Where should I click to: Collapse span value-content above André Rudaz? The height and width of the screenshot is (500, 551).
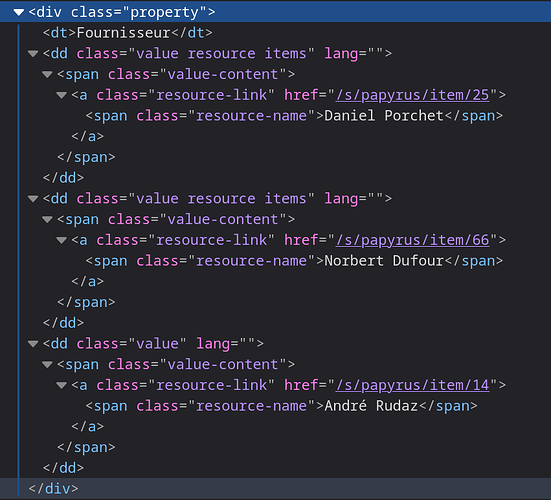point(47,364)
